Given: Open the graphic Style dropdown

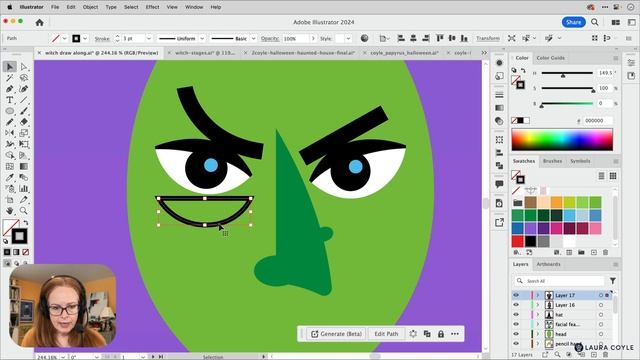Looking at the screenshot, I should tap(348, 38).
